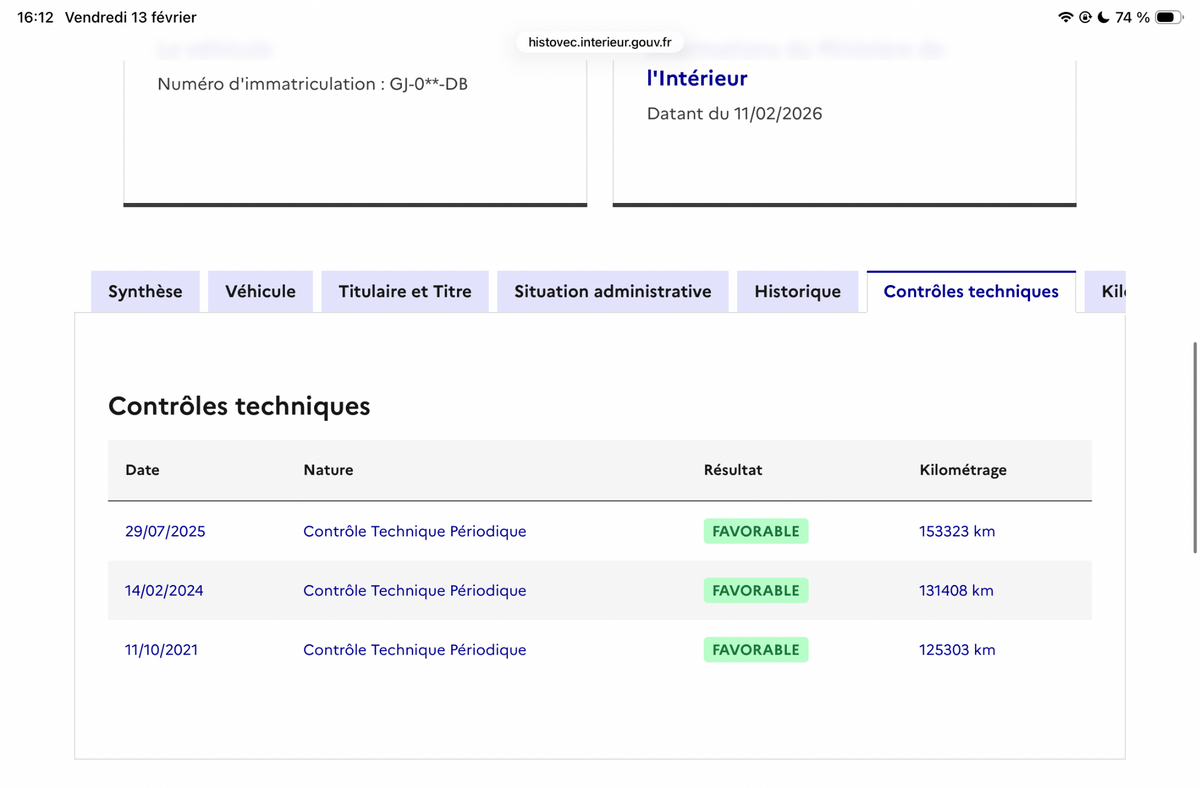Click the FAVORABLE badge for 29/07/2025
1200x788 pixels.
(756, 531)
